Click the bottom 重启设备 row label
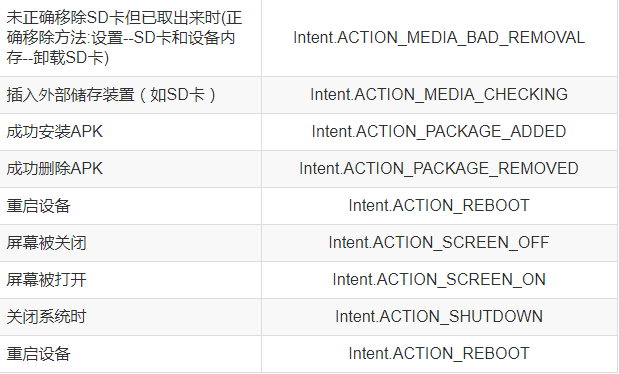The width and height of the screenshot is (619, 374). [x=38, y=354]
